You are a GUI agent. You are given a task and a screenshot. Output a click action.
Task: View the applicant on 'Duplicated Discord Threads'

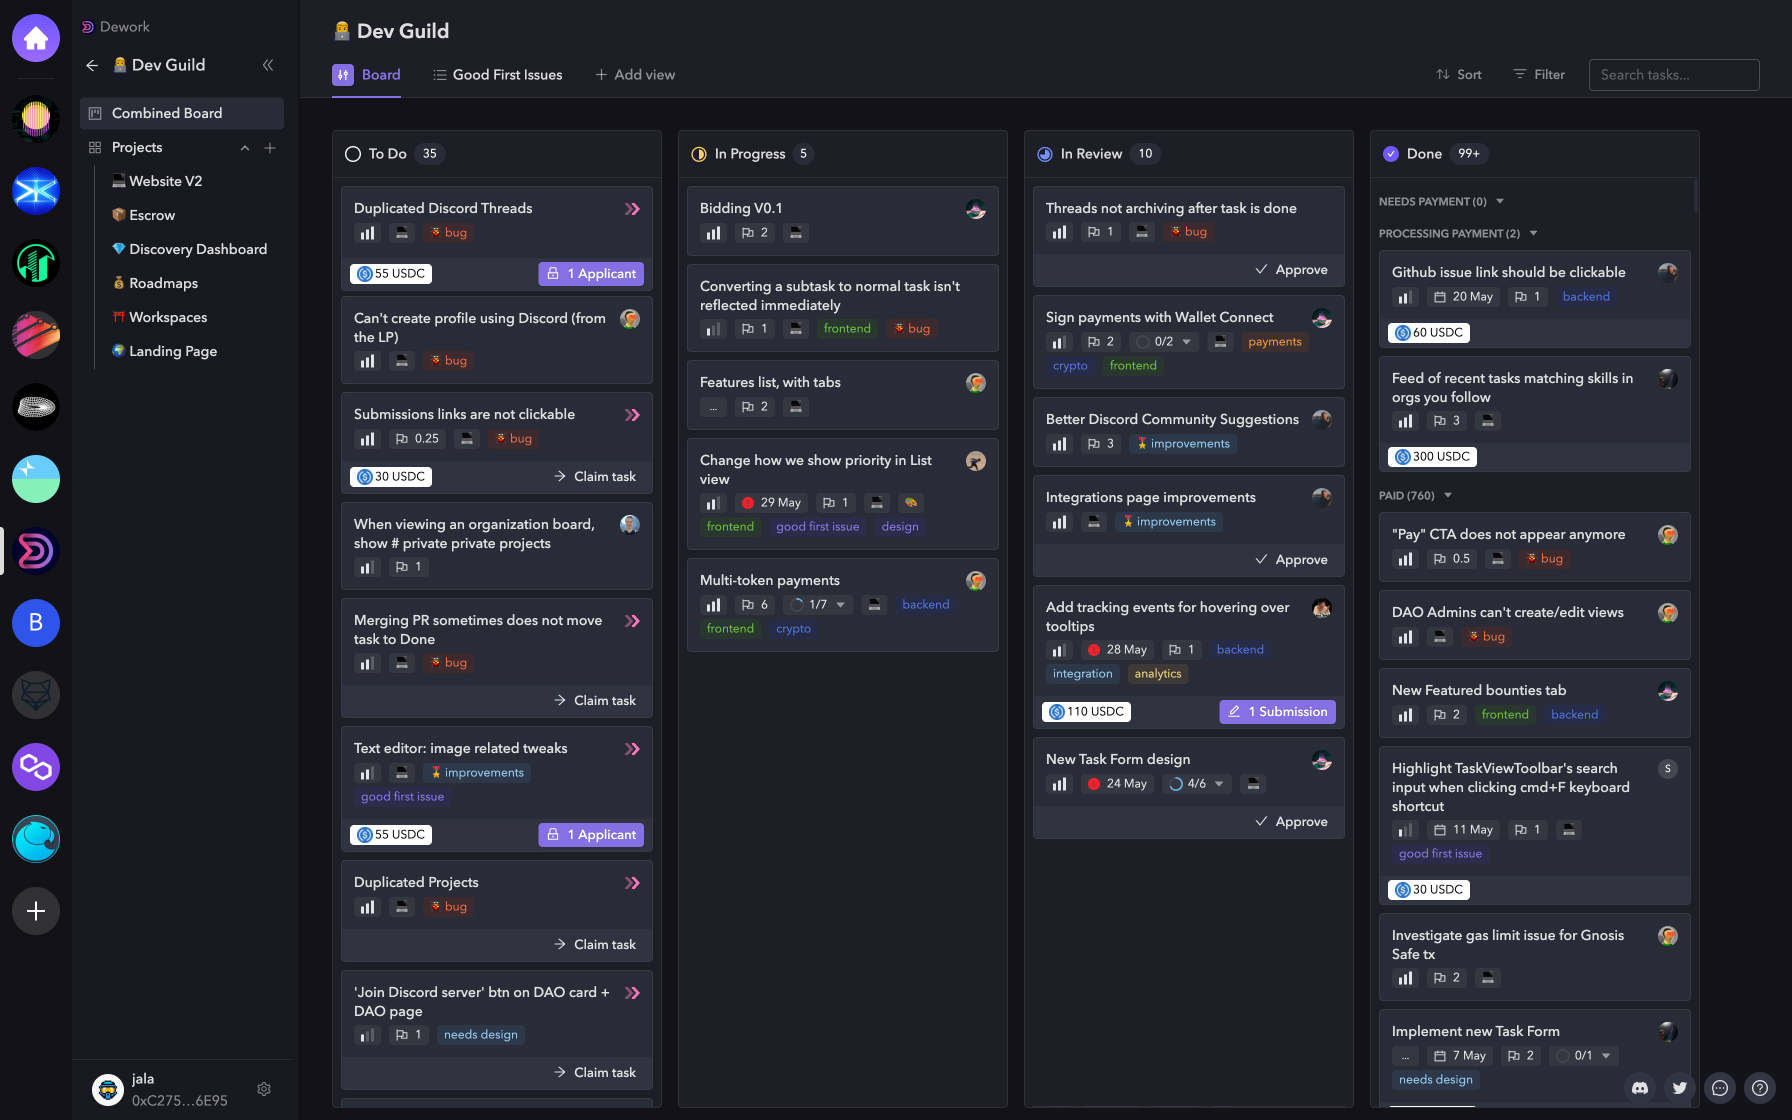(591, 273)
